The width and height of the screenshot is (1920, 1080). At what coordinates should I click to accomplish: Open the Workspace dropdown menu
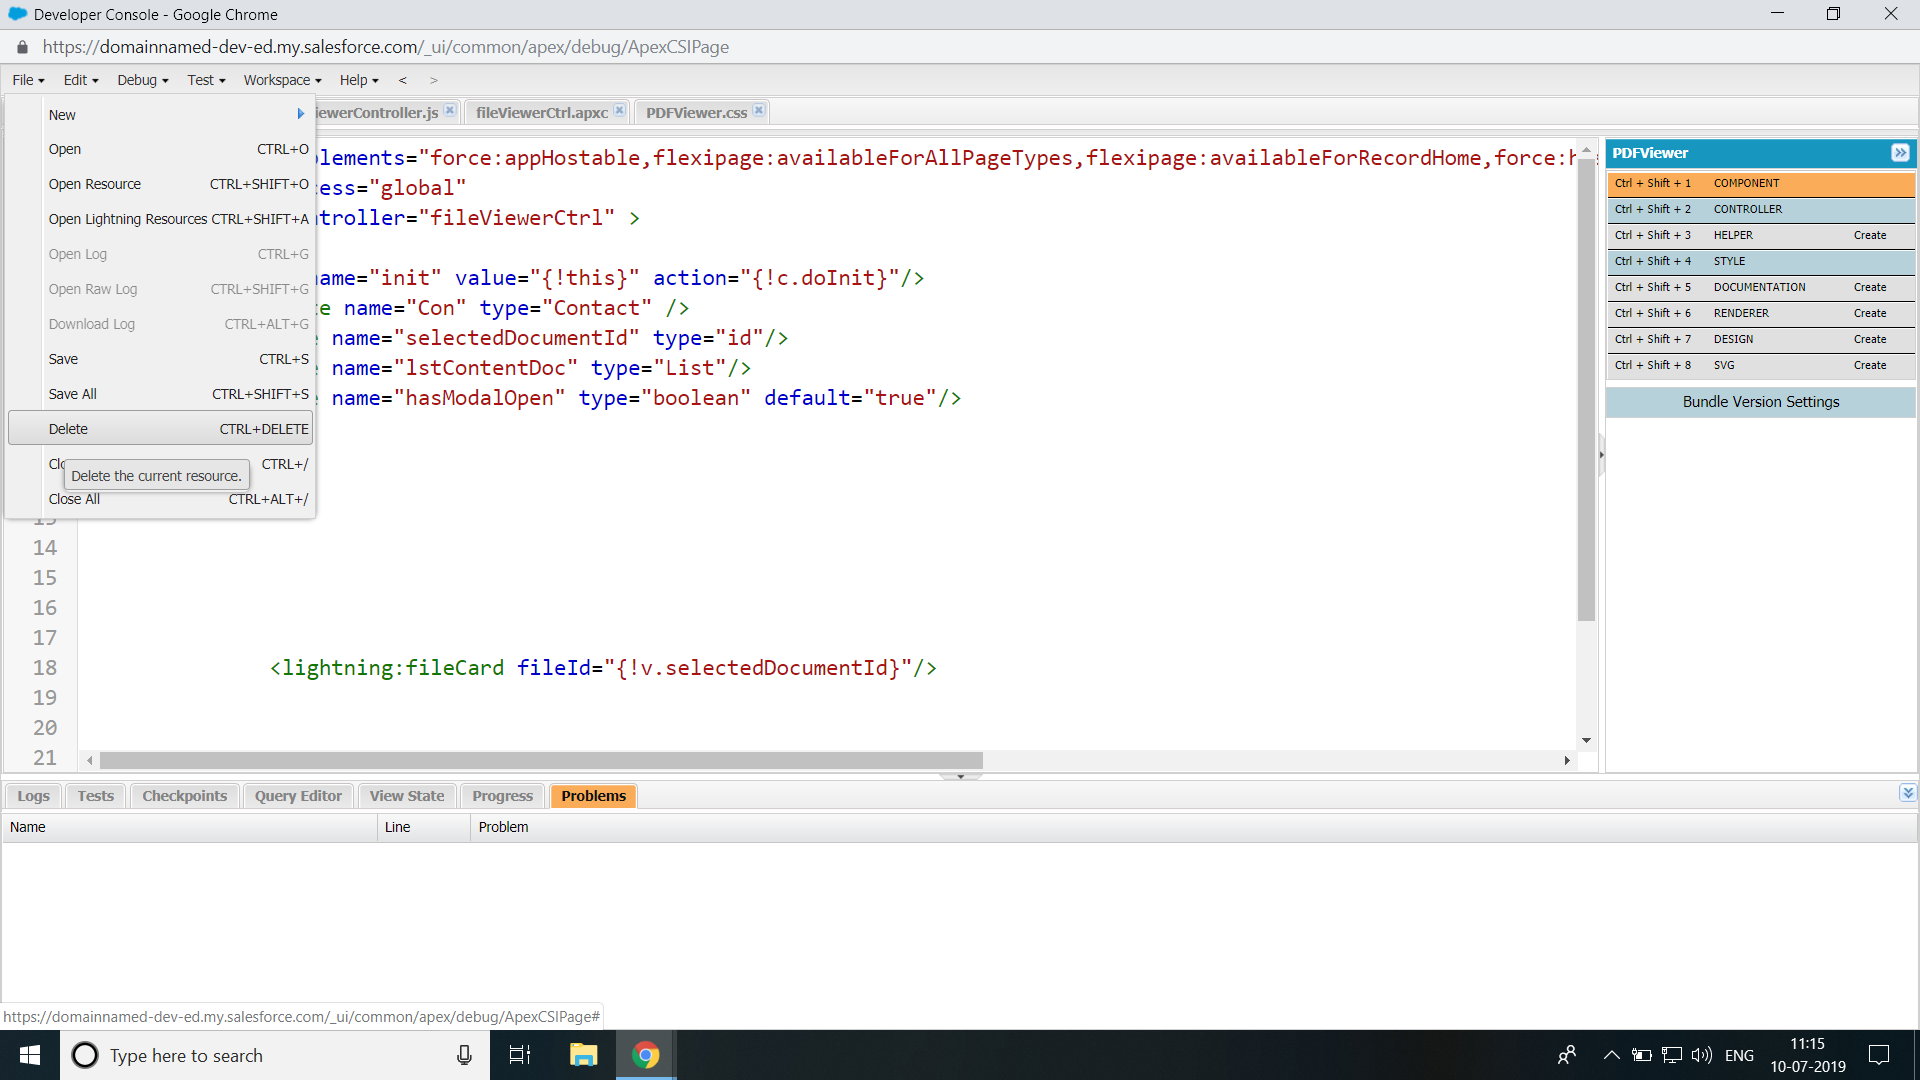(x=282, y=80)
